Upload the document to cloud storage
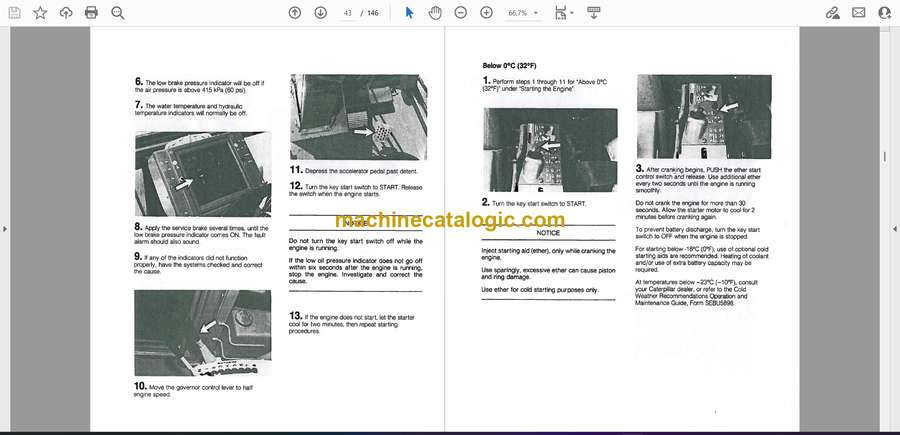900x435 pixels. (x=66, y=13)
